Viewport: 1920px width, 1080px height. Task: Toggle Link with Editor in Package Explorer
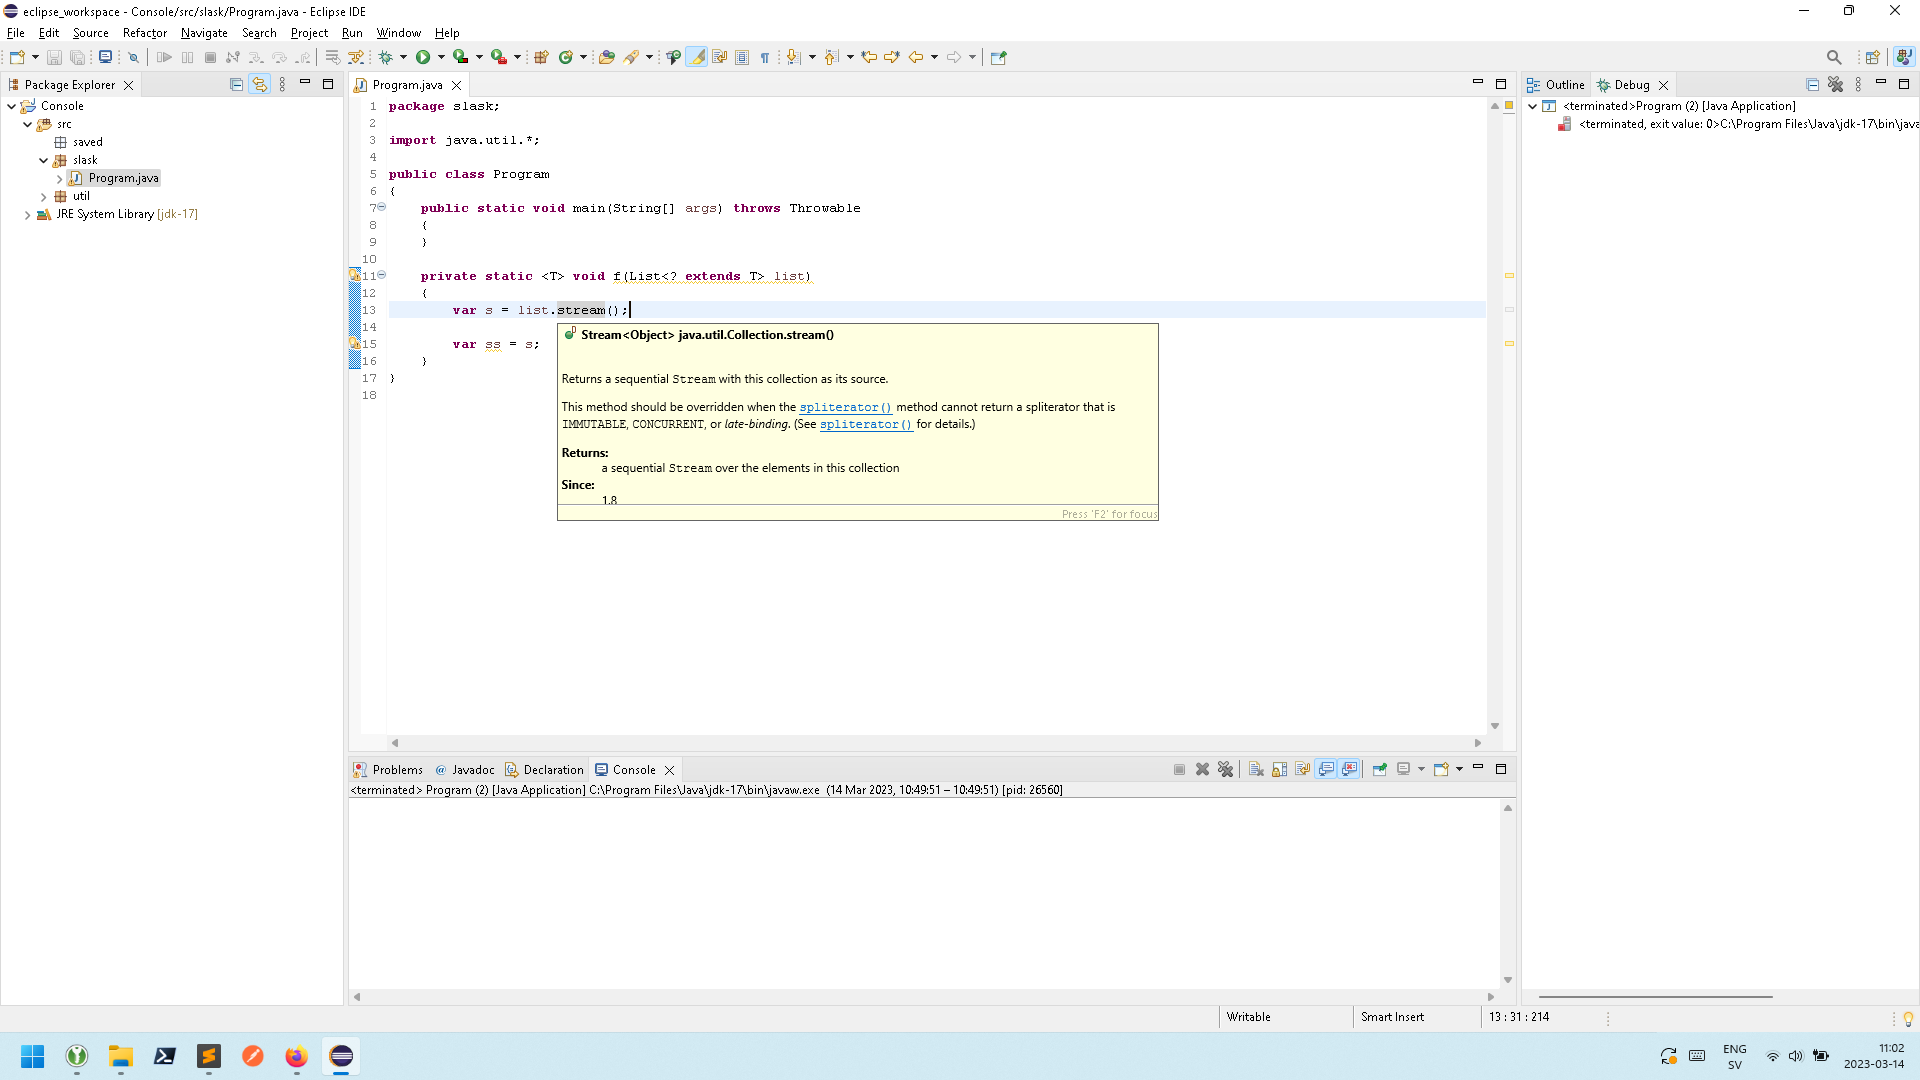pyautogui.click(x=259, y=84)
